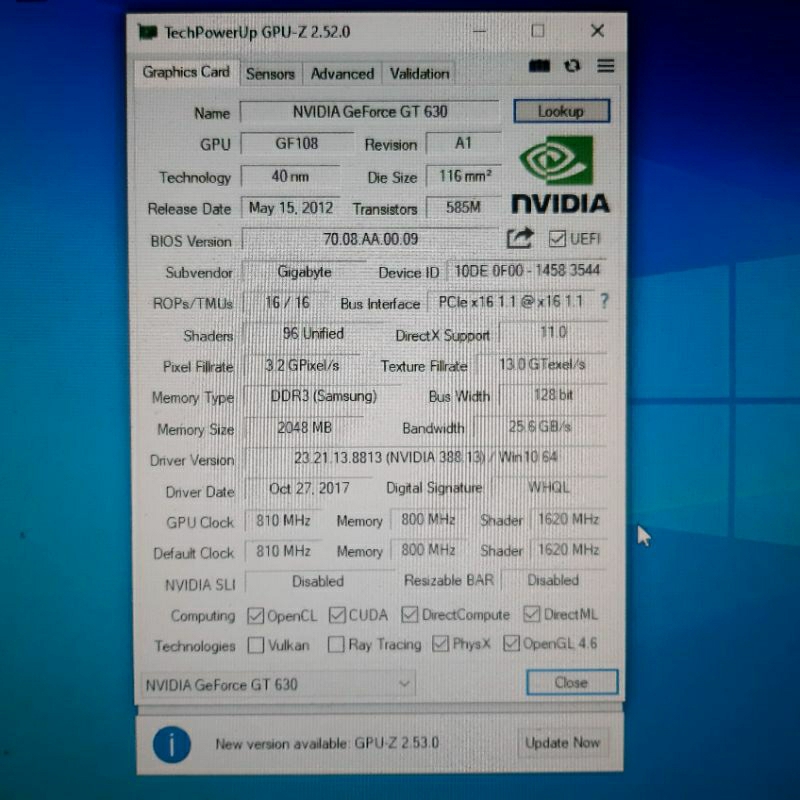The height and width of the screenshot is (800, 800).
Task: Toggle the DirectML checkbox
Action: pos(532,614)
